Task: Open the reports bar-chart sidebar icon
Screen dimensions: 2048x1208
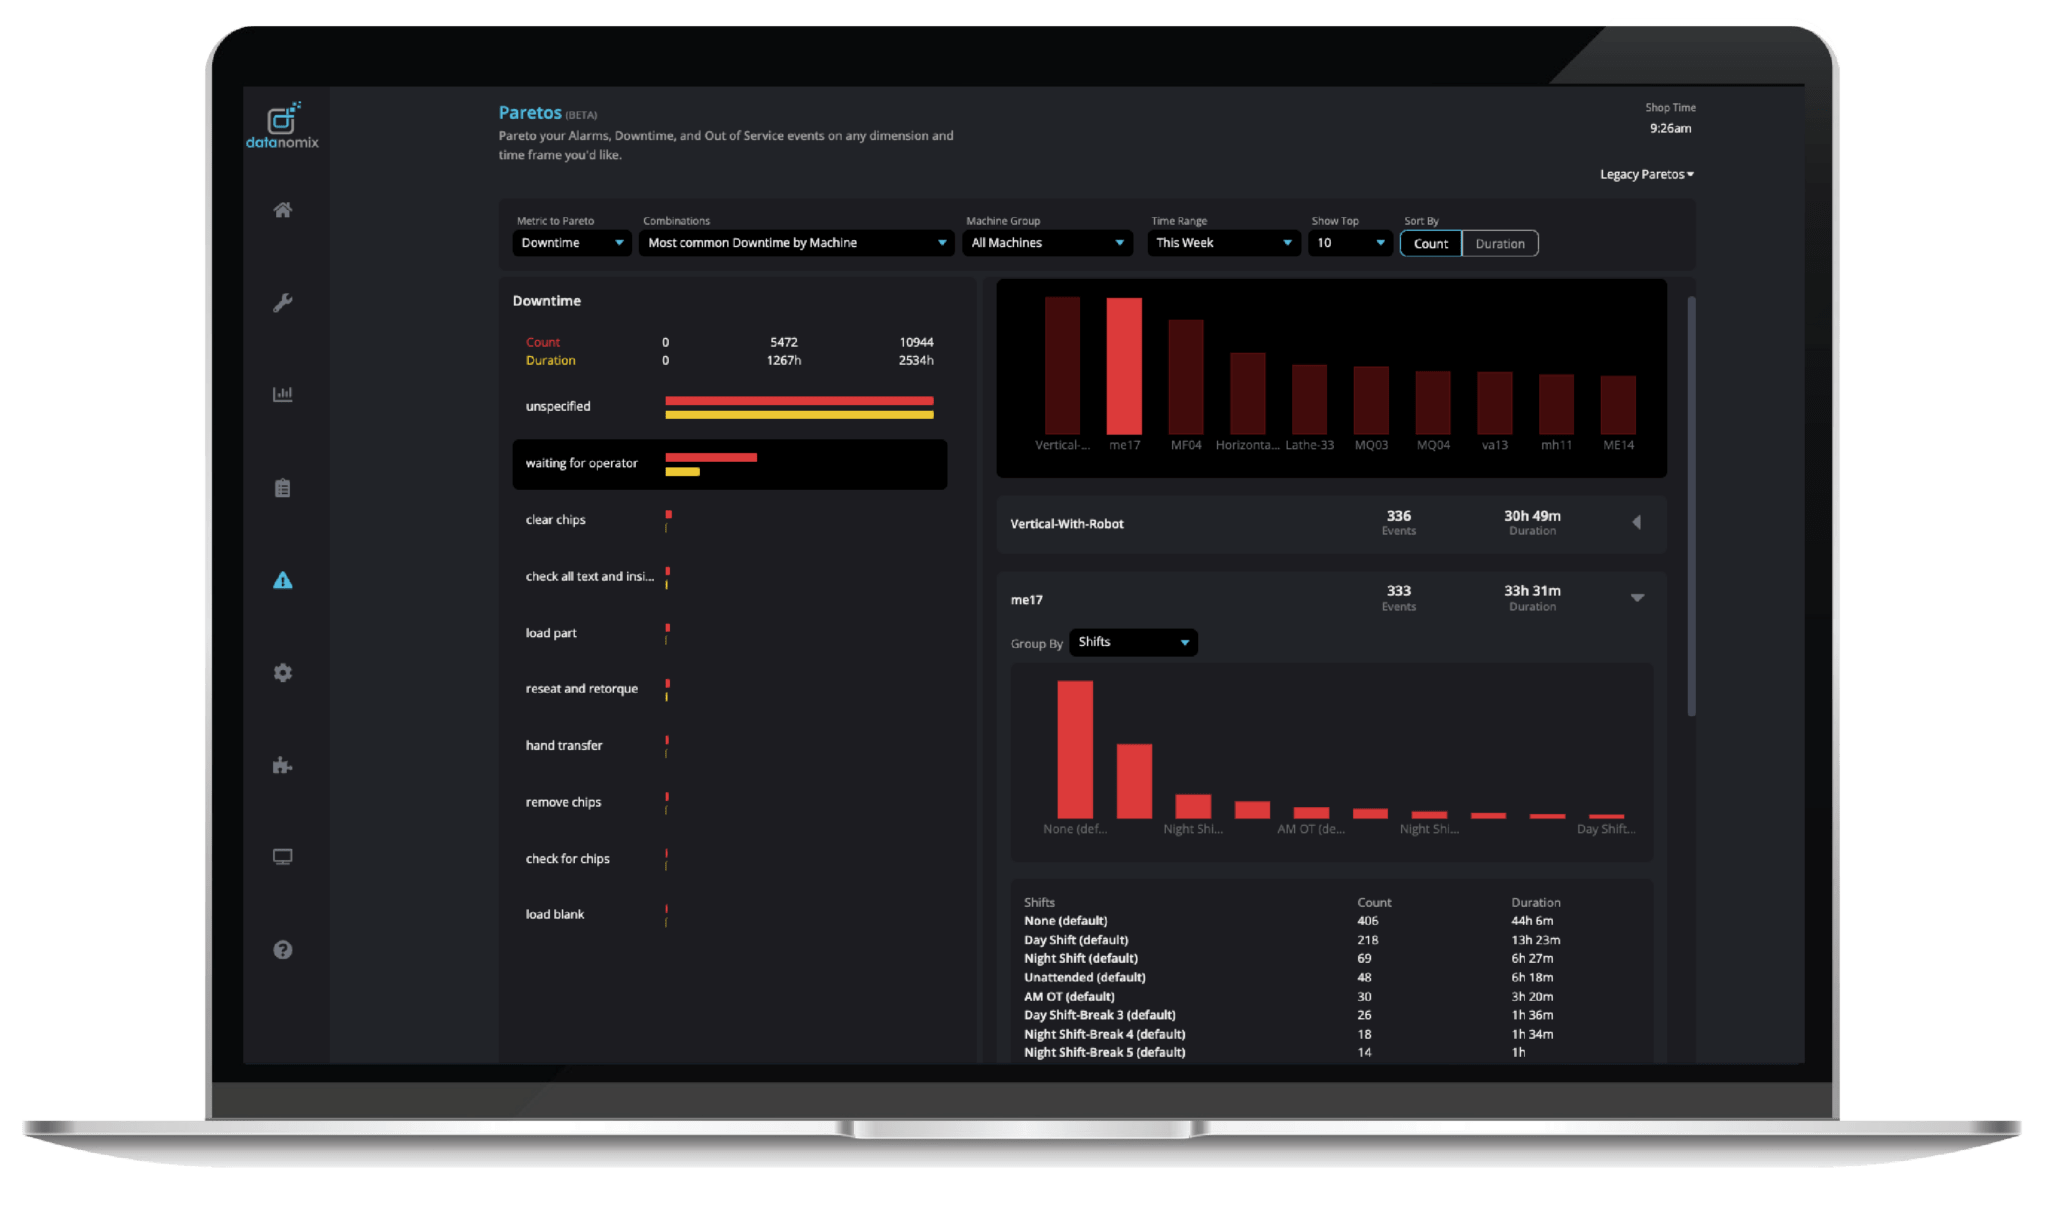Action: tap(283, 394)
